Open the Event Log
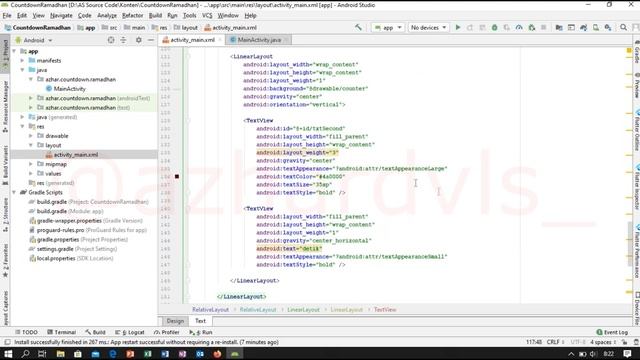Screen dimensions: 640x360 pos(612,332)
